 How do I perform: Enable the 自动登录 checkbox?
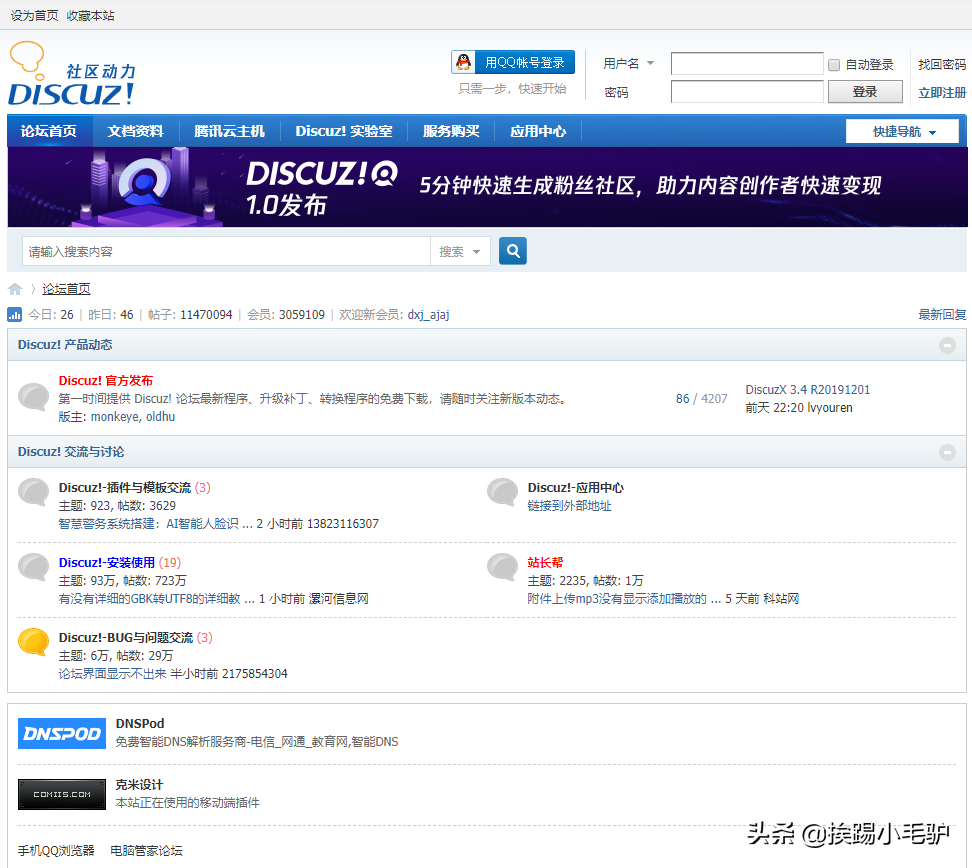[x=834, y=64]
